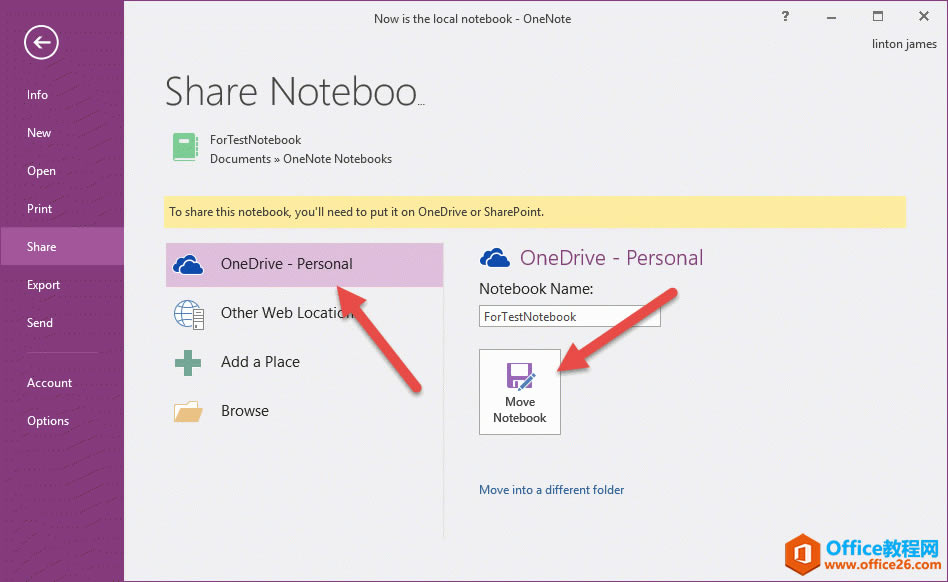Click the Add a Place plus icon
948x582 pixels.
tap(188, 362)
